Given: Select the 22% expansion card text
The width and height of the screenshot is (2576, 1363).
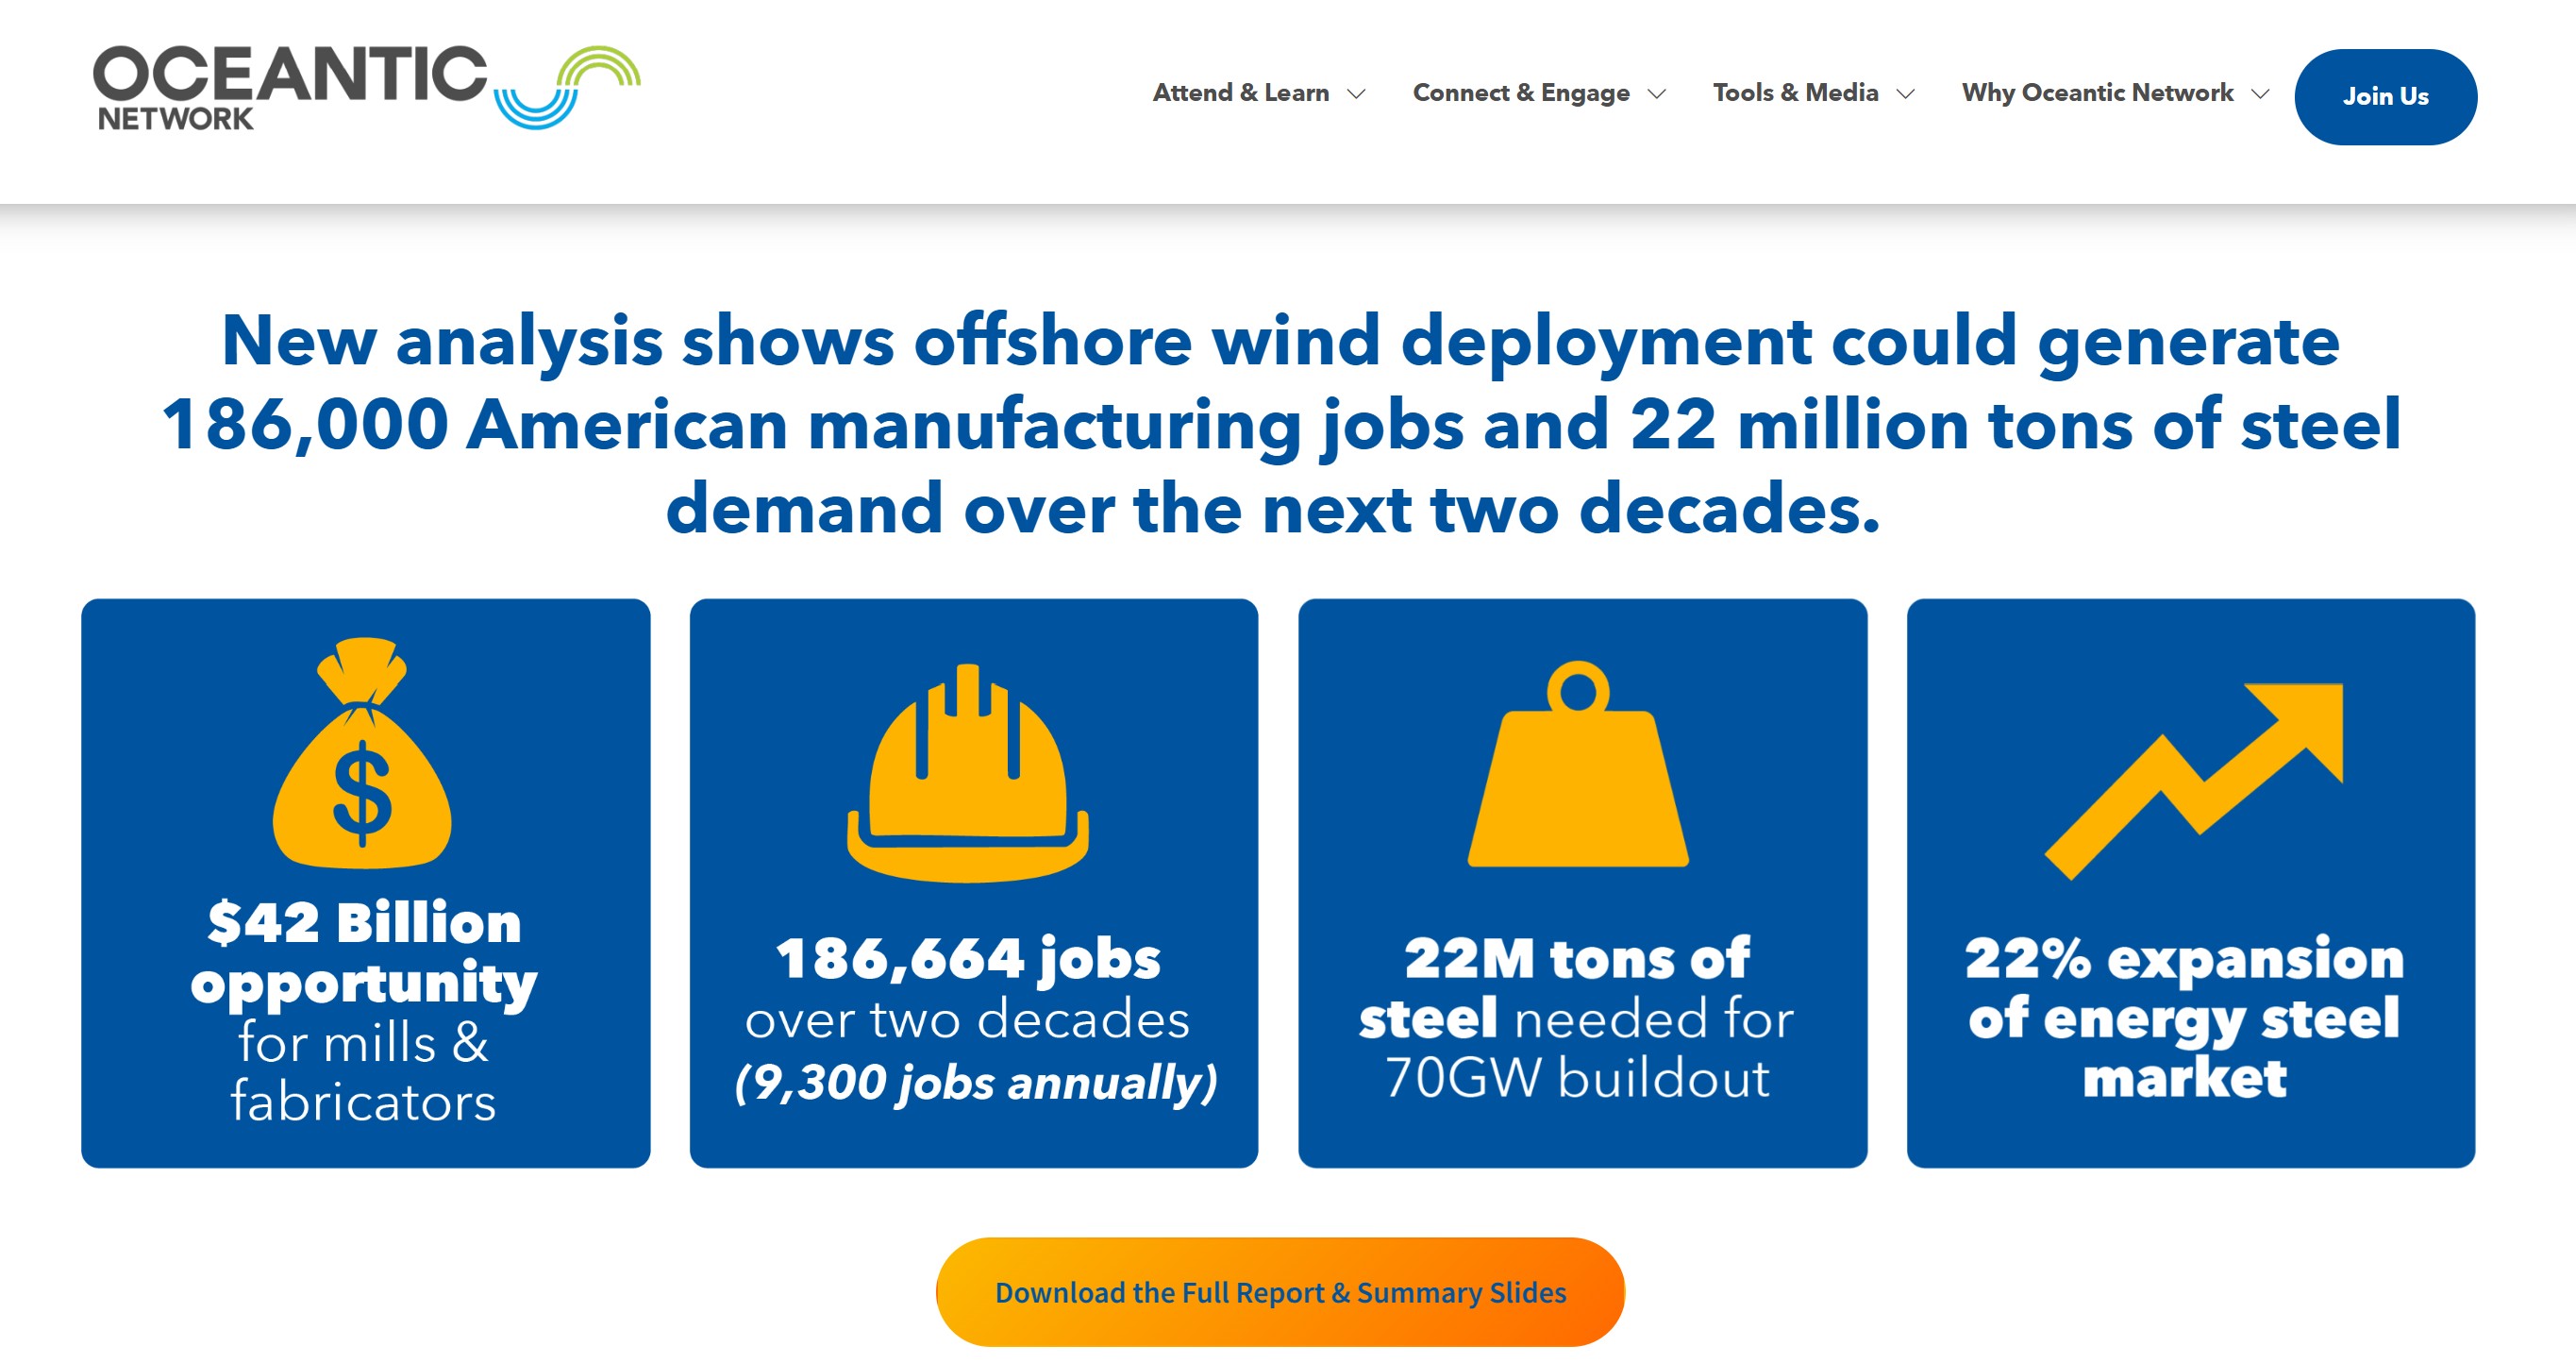Looking at the screenshot, I should pos(2185,1018).
